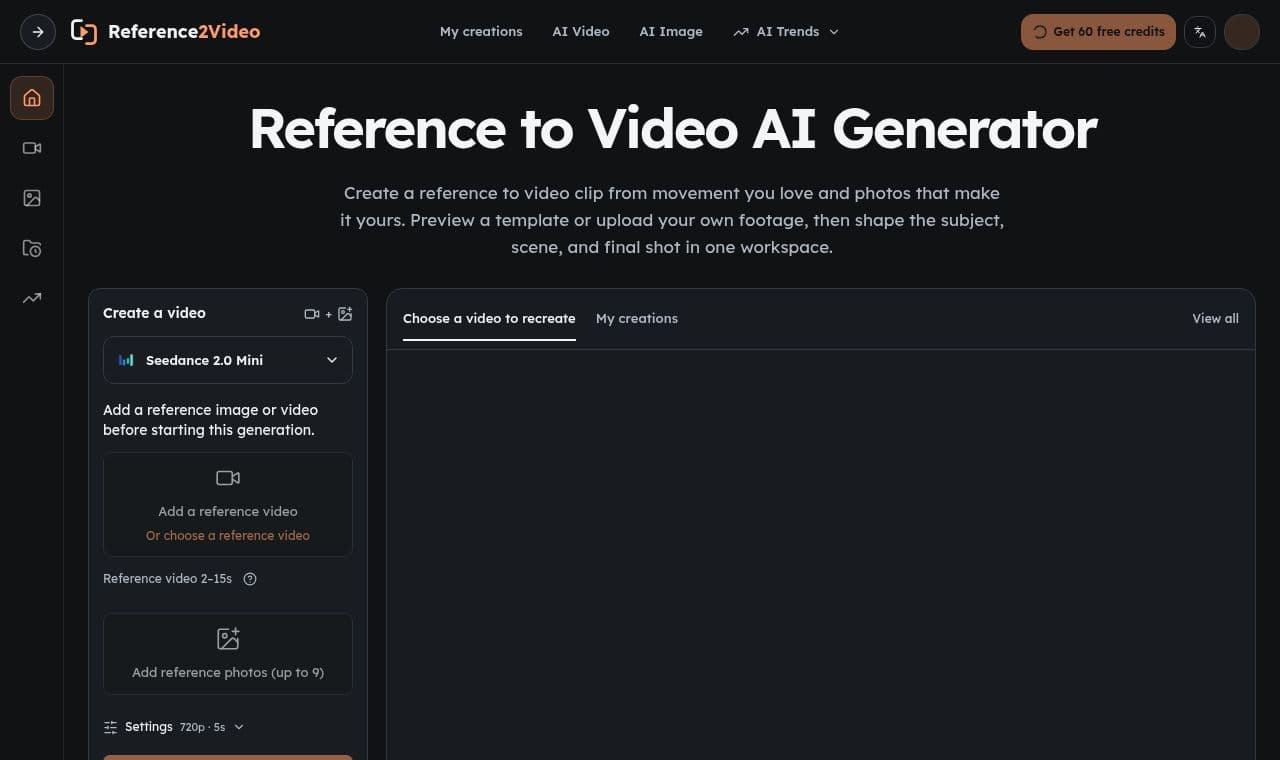Image resolution: width=1280 pixels, height=760 pixels.
Task: Click Get 60 free credits button
Action: pyautogui.click(x=1098, y=32)
